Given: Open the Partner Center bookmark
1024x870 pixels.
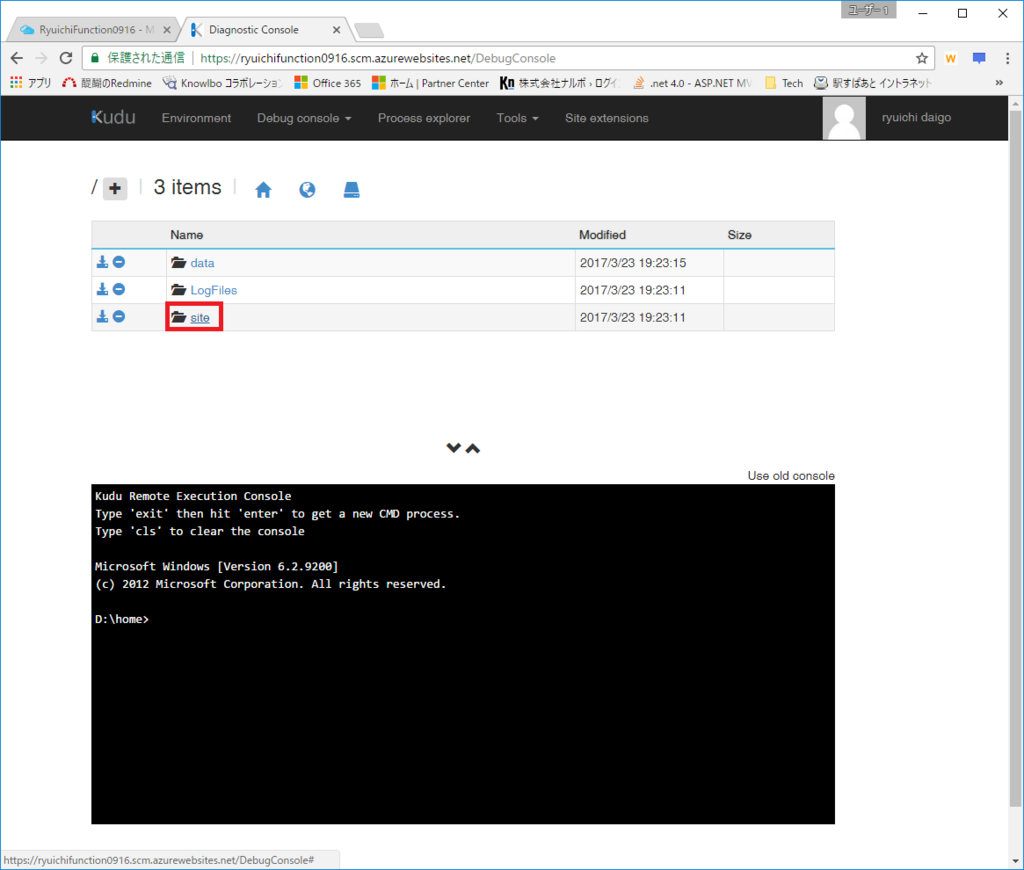Looking at the screenshot, I should [430, 83].
